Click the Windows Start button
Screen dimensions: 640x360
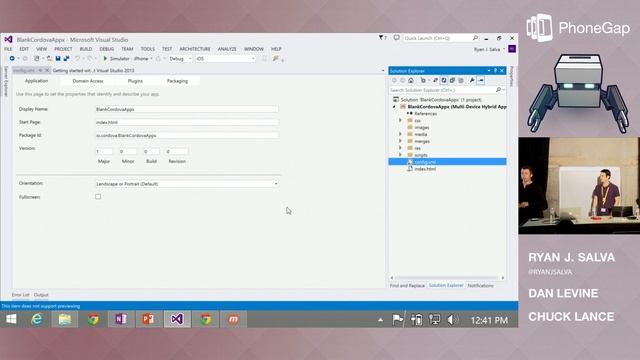11,319
